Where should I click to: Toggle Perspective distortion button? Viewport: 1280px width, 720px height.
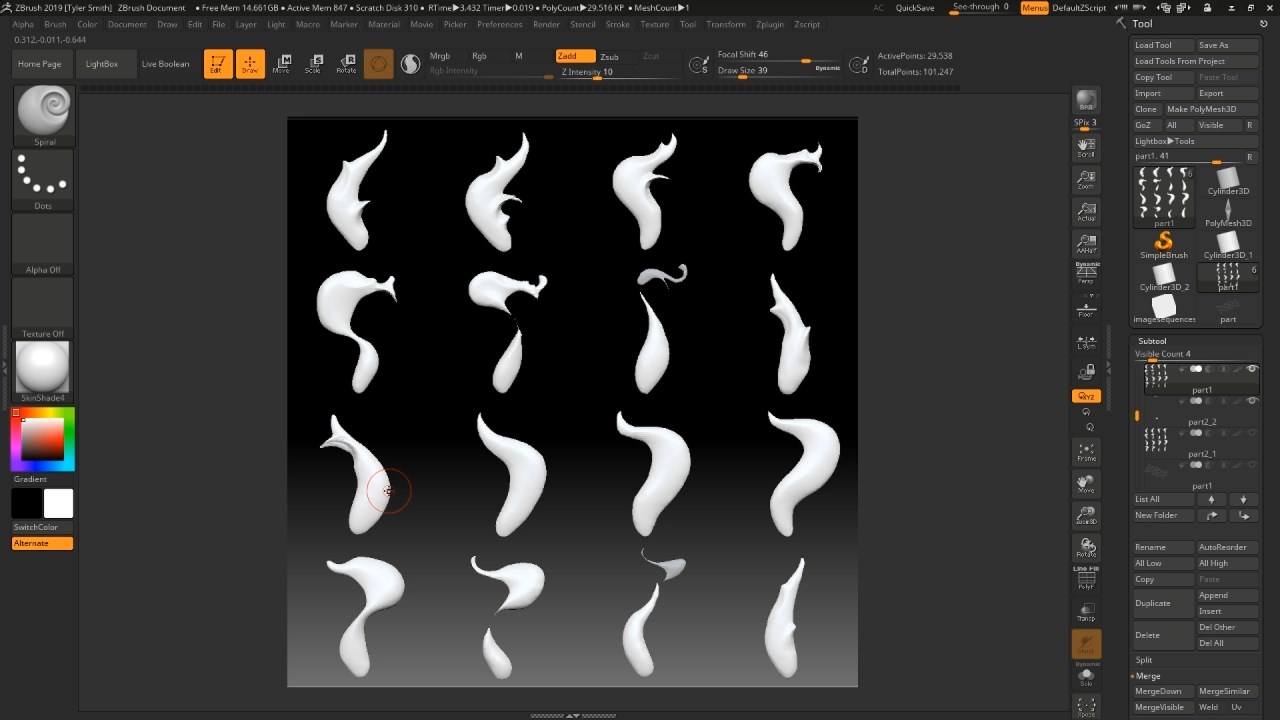1085,272
